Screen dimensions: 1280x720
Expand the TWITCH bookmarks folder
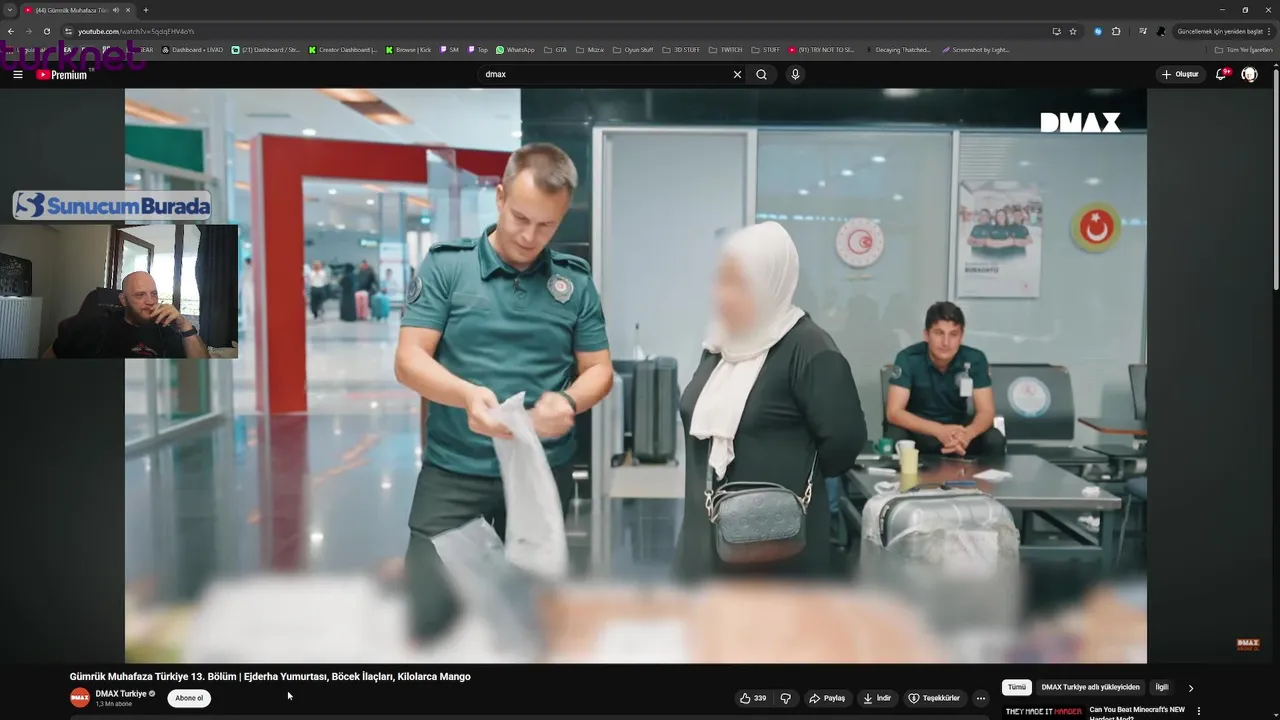(726, 49)
